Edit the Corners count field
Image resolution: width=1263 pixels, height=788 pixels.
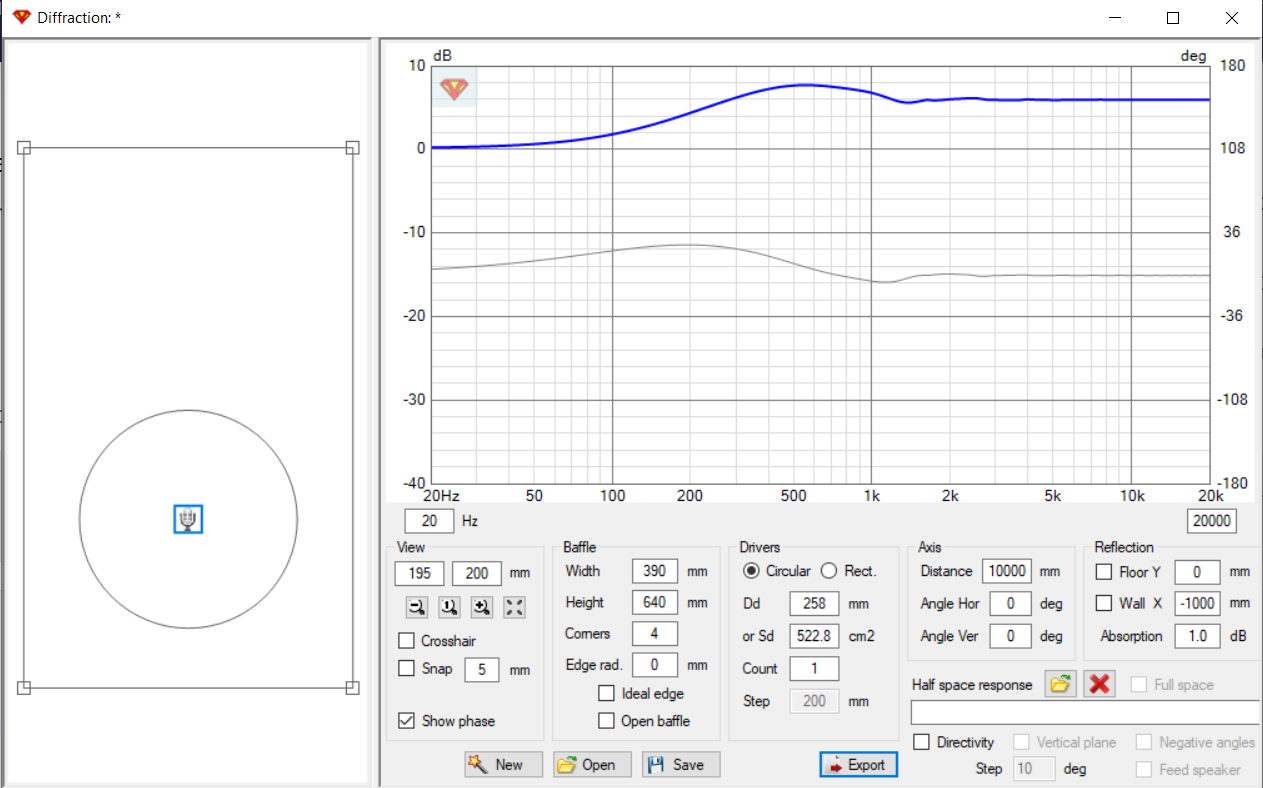pyautogui.click(x=655, y=634)
